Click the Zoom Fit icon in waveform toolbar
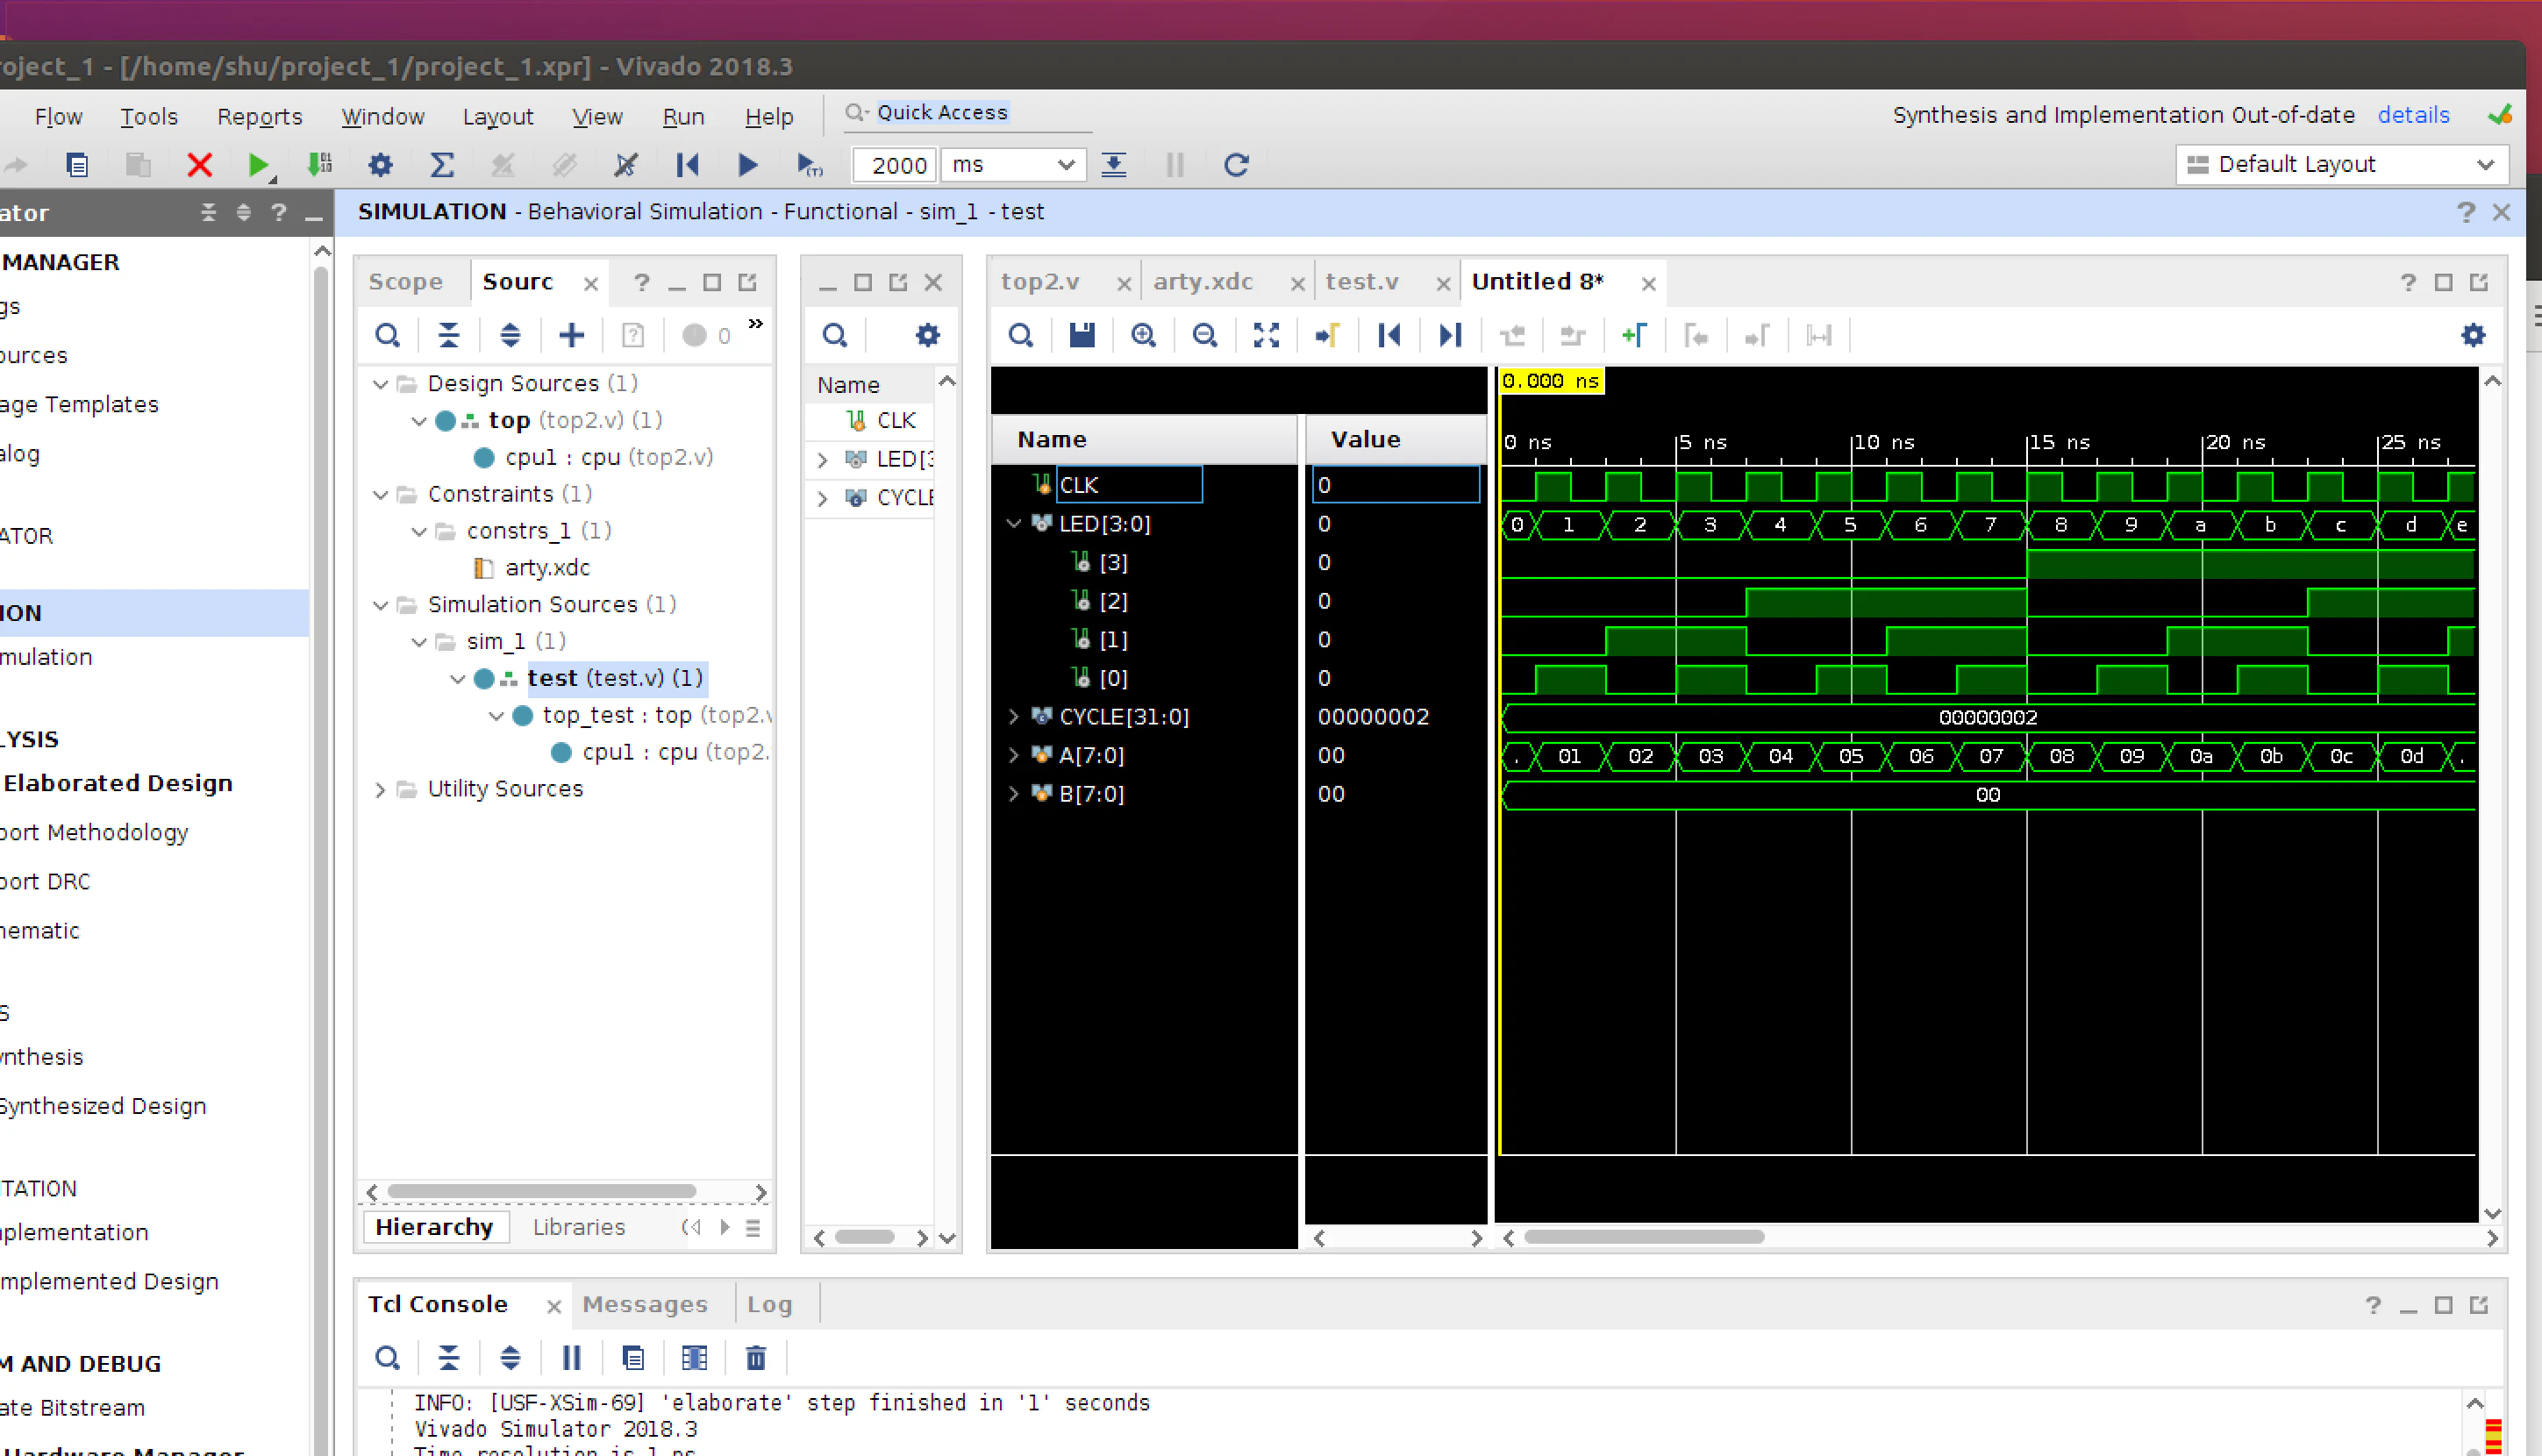Image resolution: width=2542 pixels, height=1456 pixels. point(1266,335)
